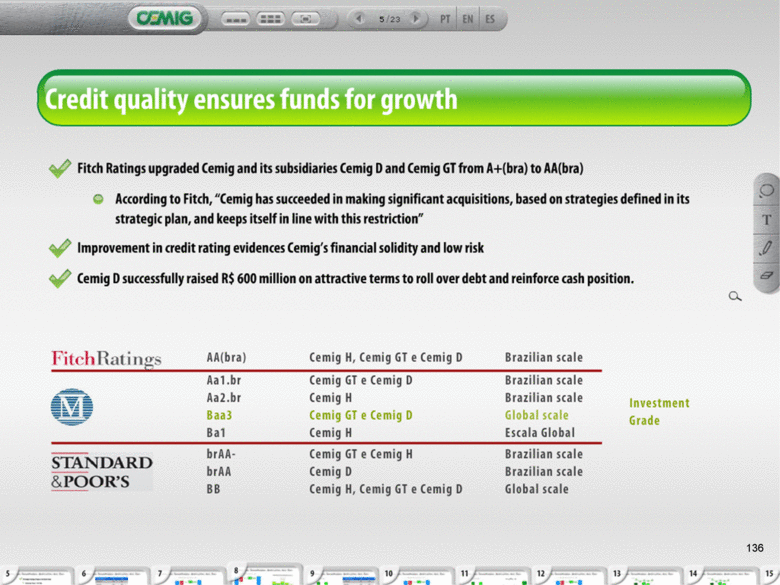Click the 5/23 slide counter
This screenshot has height=585, width=780.
pos(389,19)
